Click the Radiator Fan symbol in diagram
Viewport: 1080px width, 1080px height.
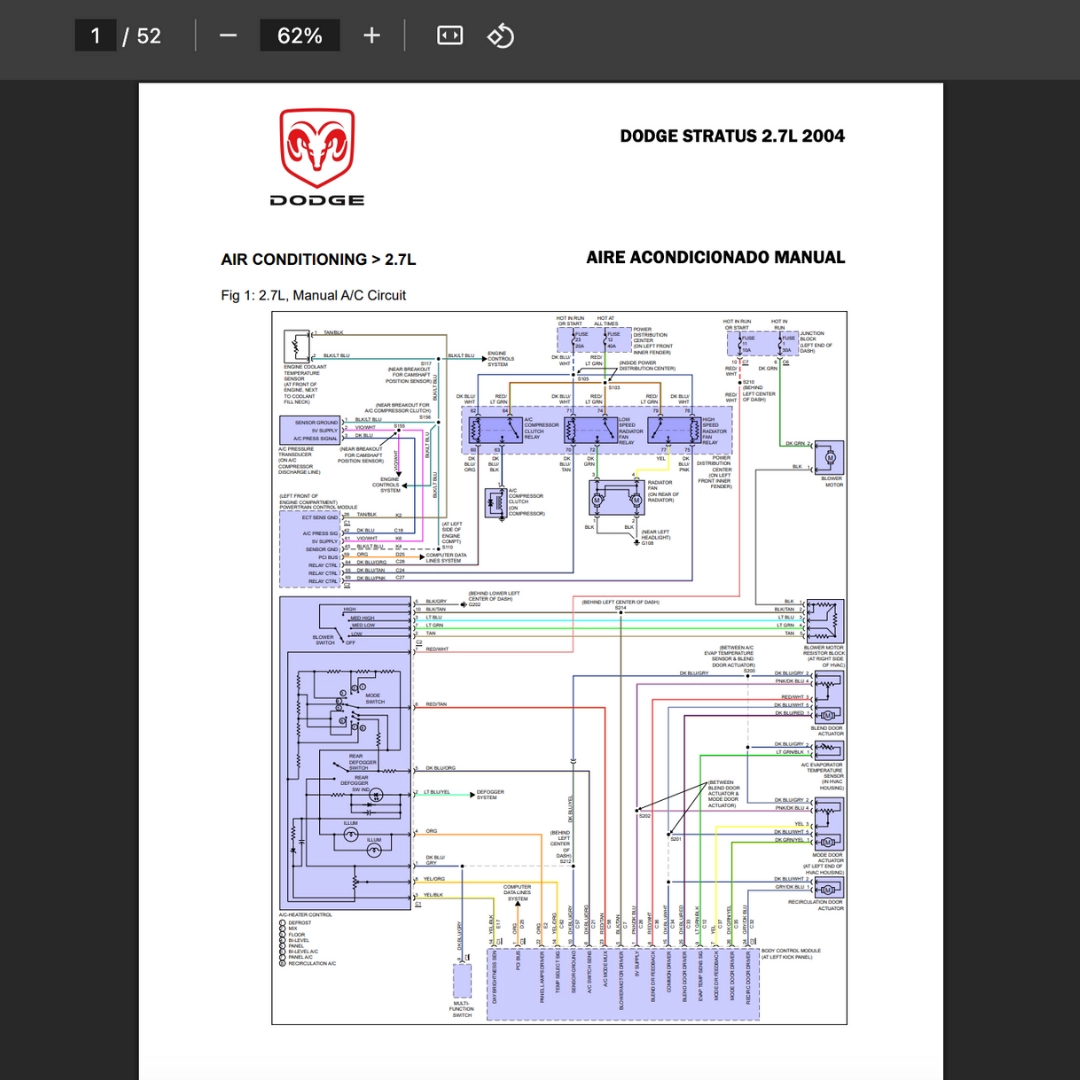pos(617,497)
